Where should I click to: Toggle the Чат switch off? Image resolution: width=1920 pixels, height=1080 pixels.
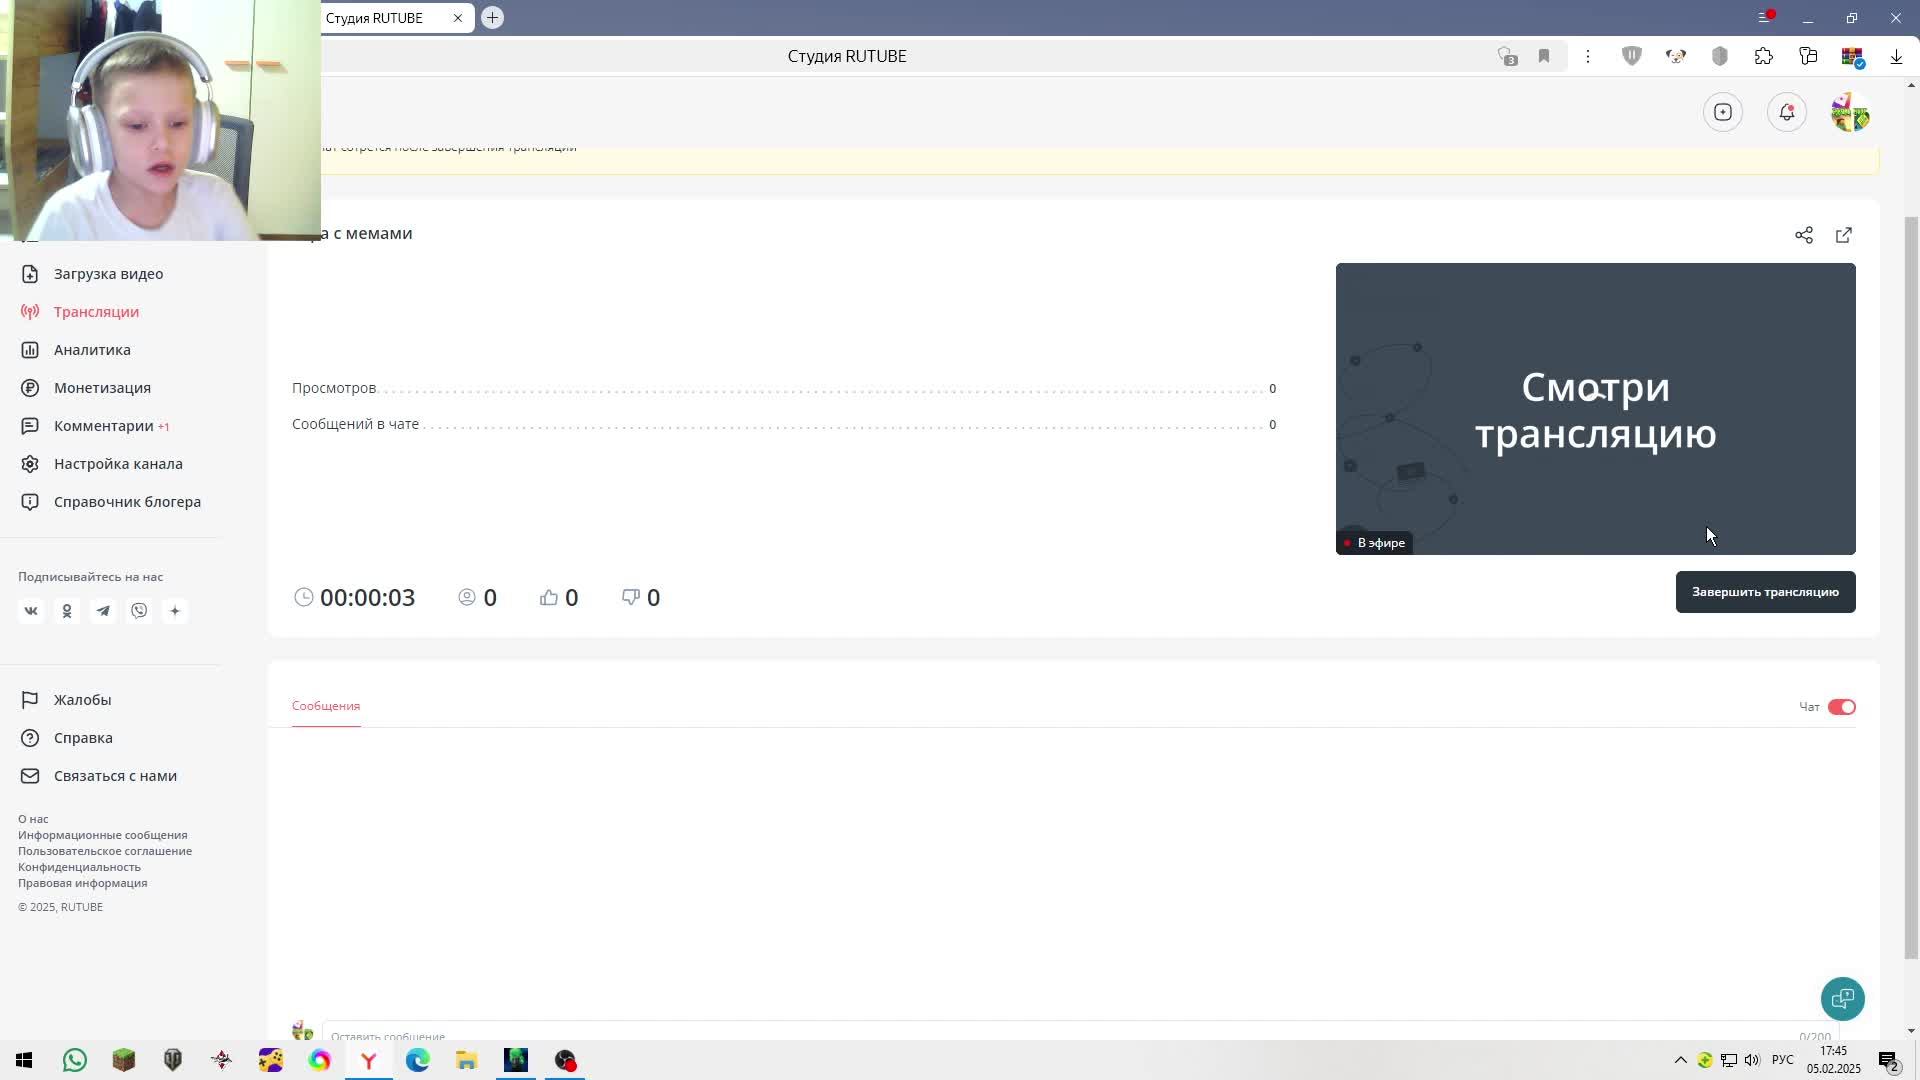tap(1842, 707)
